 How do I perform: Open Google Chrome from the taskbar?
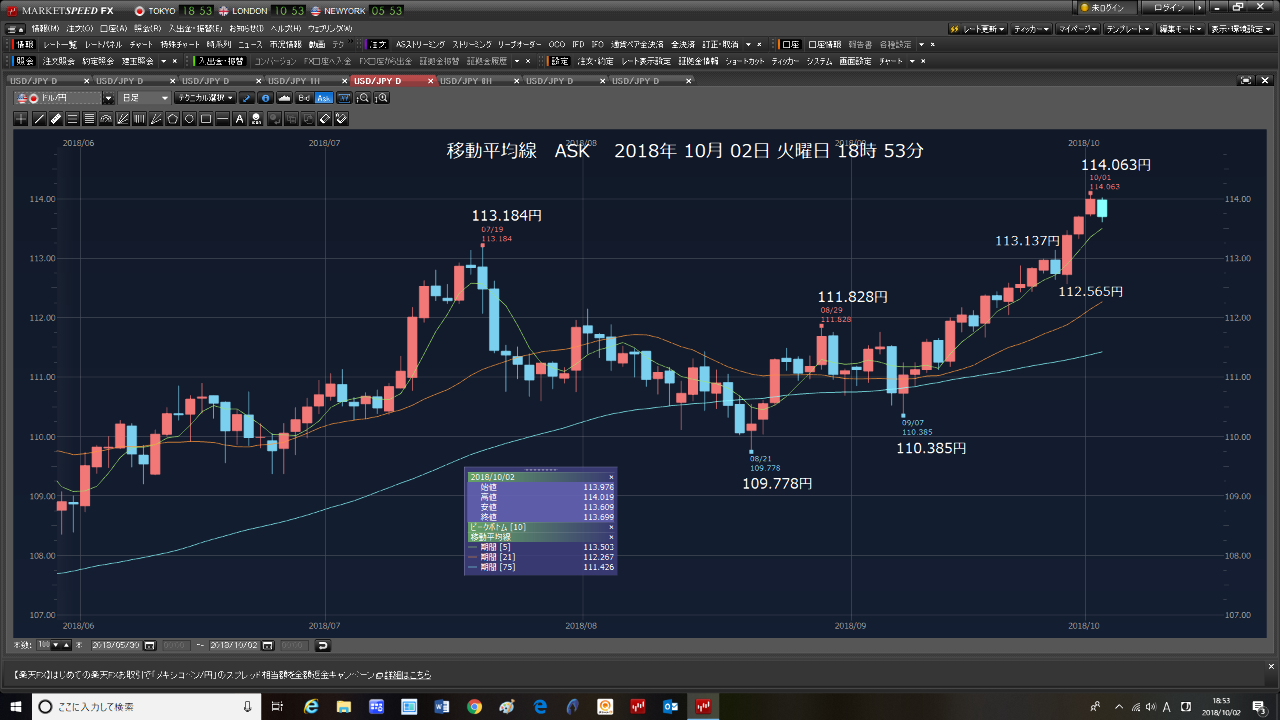point(473,707)
